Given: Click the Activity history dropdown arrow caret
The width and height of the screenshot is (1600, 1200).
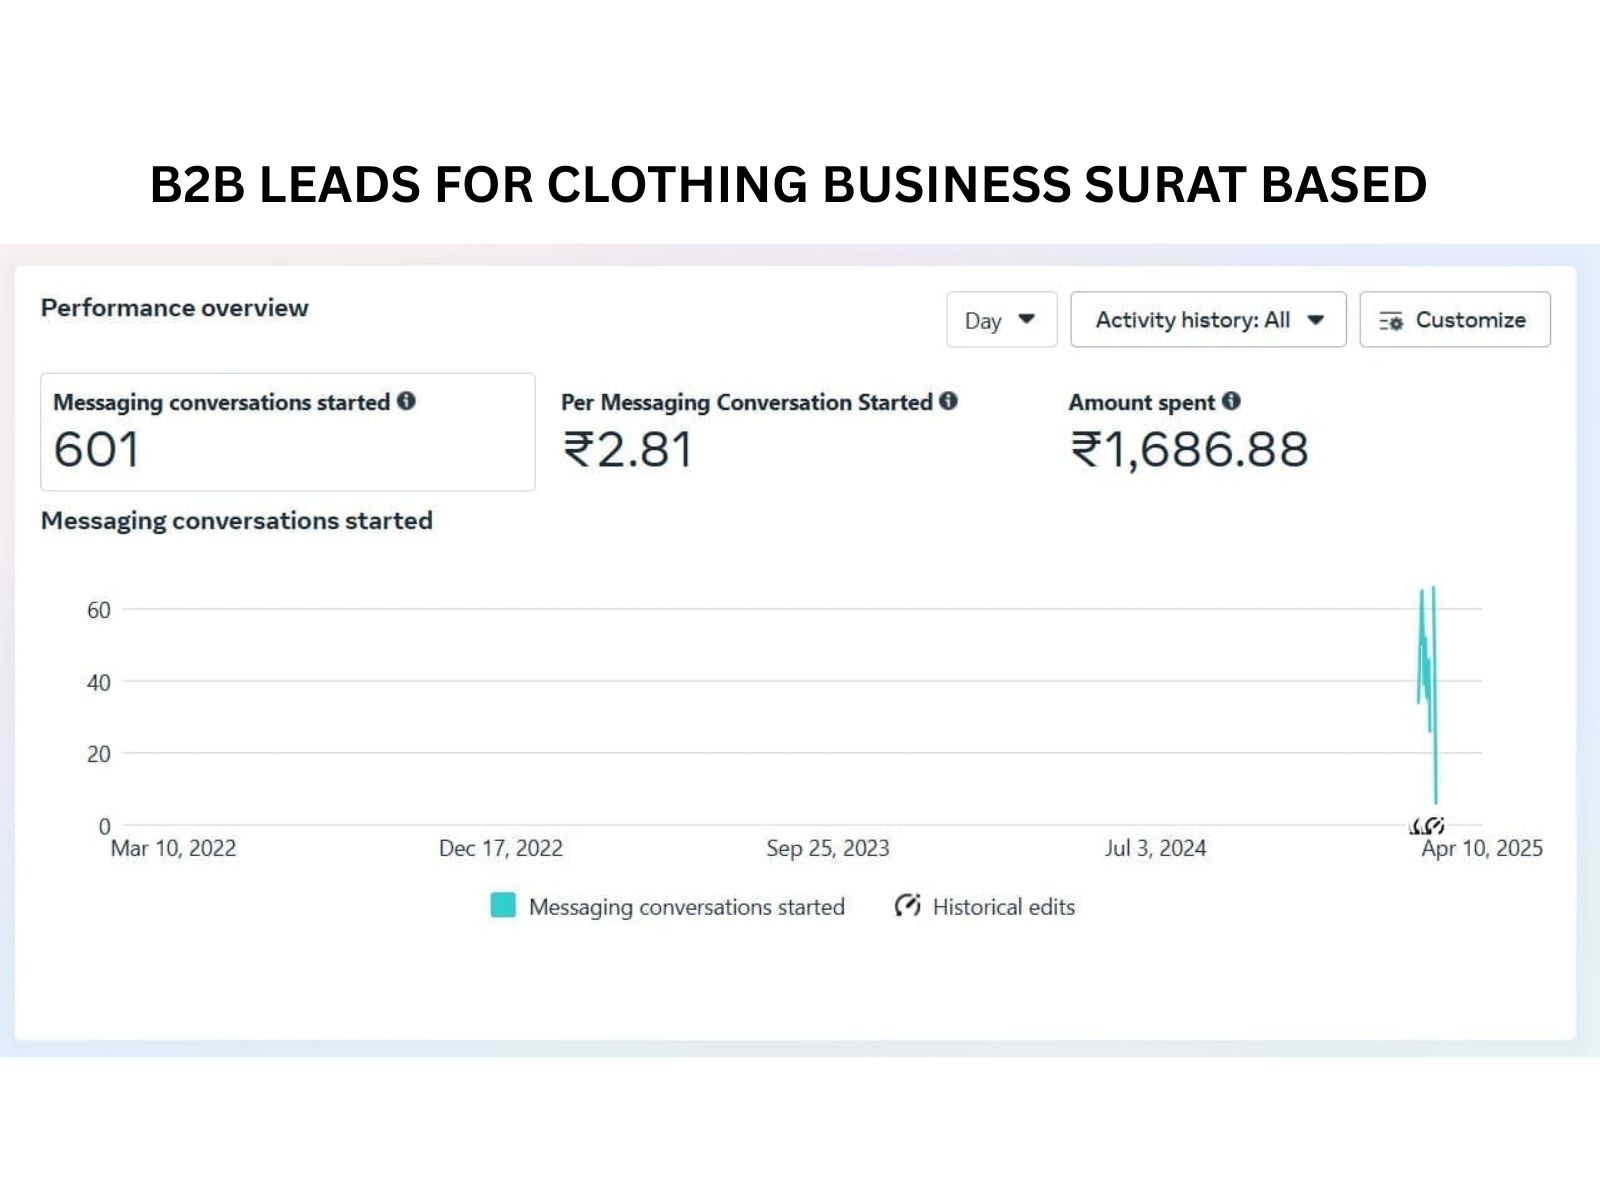Looking at the screenshot, I should [x=1316, y=320].
